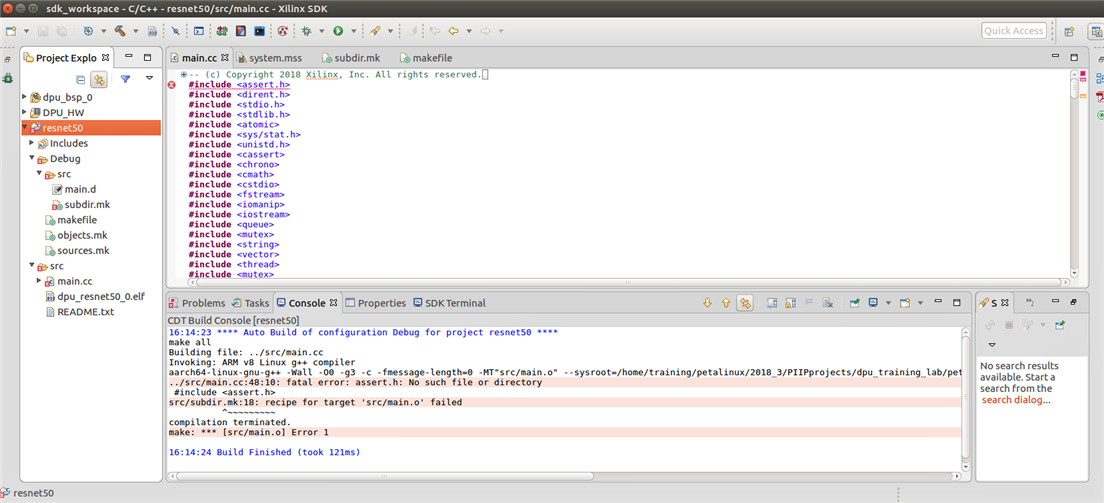Click the Quick Access field
The height and width of the screenshot is (503, 1104).
(x=1013, y=31)
